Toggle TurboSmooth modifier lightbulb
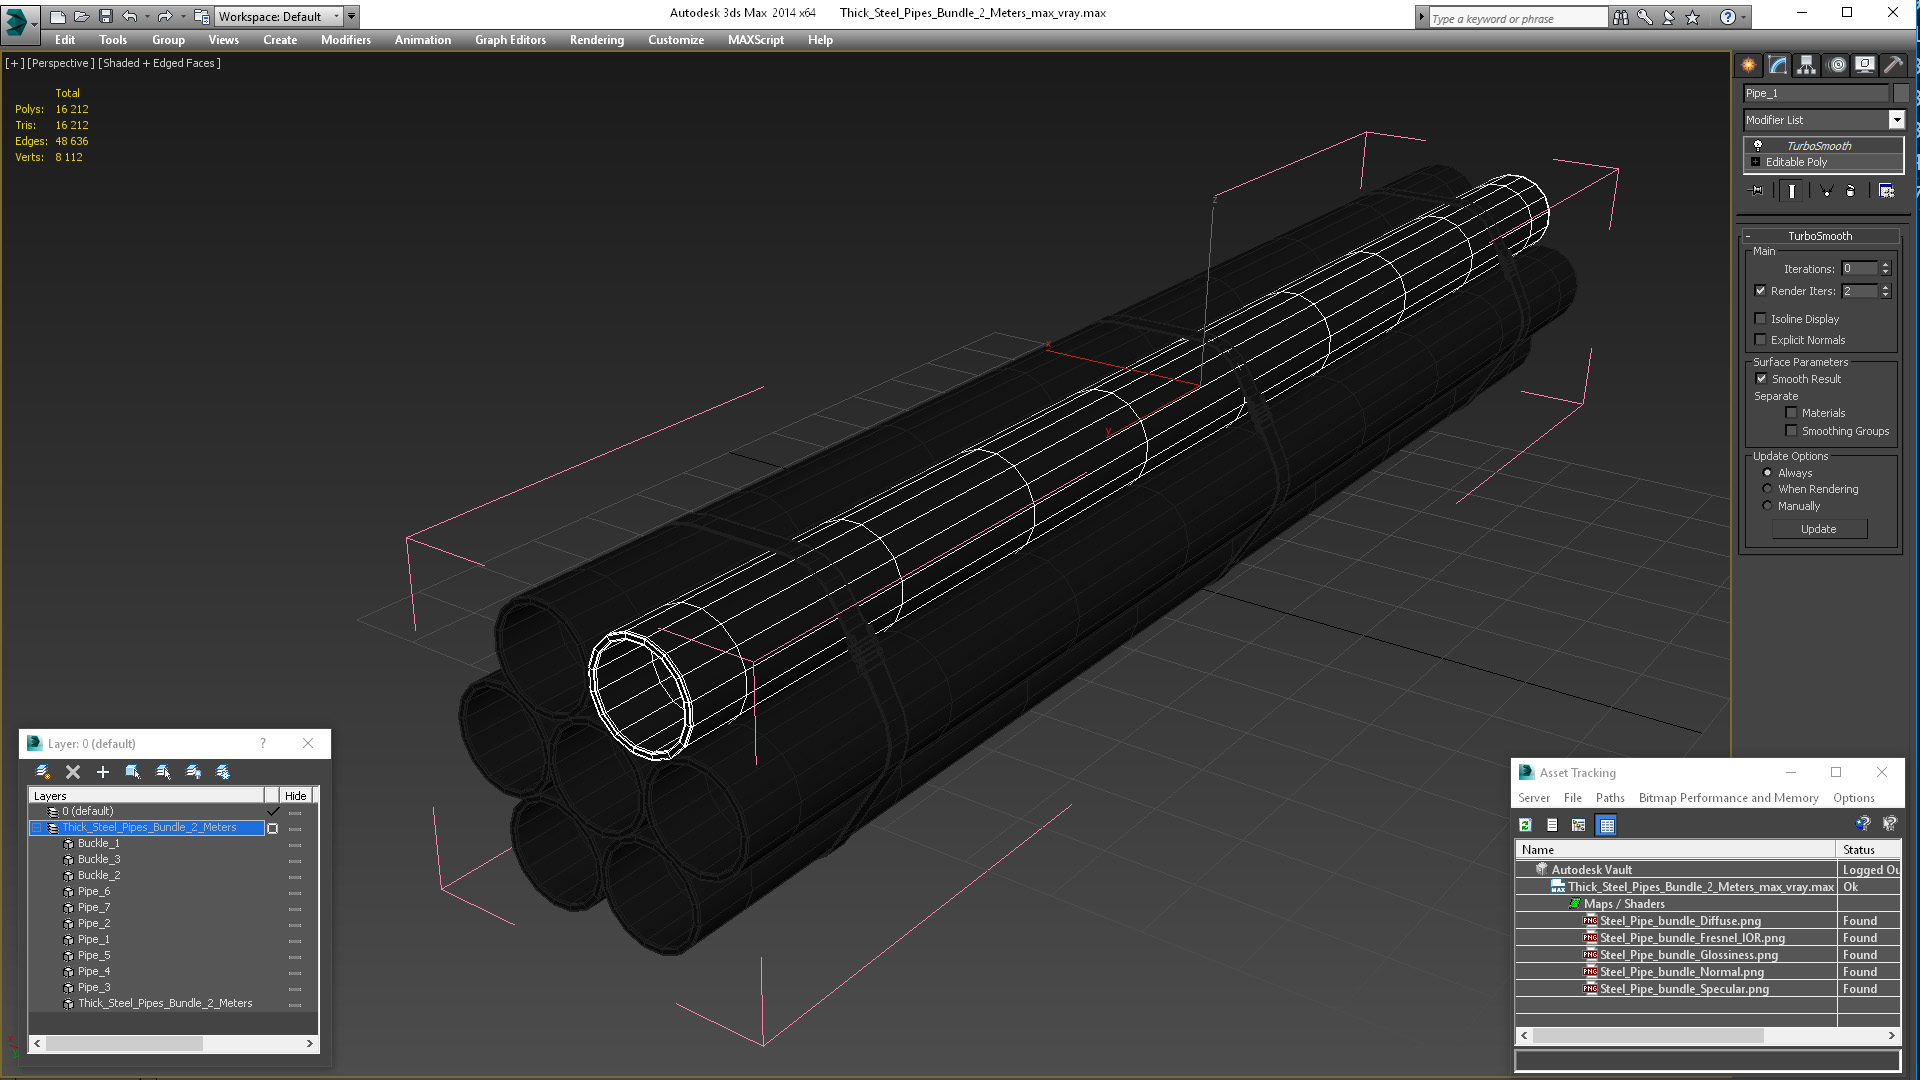The image size is (1920, 1080). click(x=1758, y=146)
